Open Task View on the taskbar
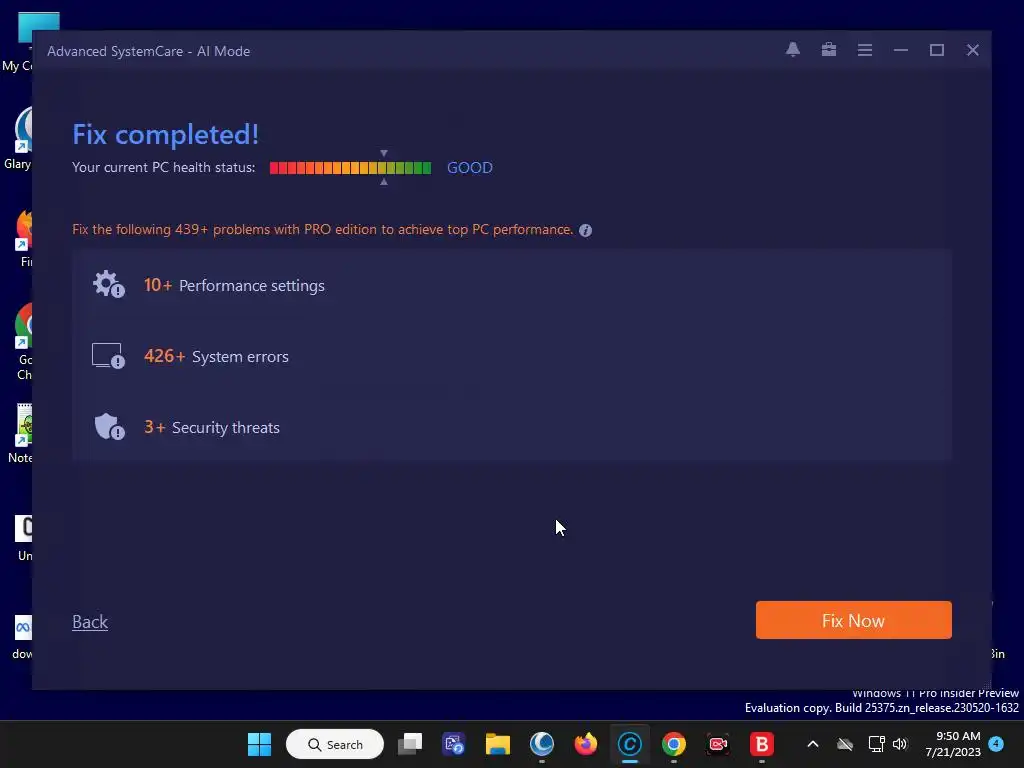Image resolution: width=1024 pixels, height=768 pixels. pos(410,744)
